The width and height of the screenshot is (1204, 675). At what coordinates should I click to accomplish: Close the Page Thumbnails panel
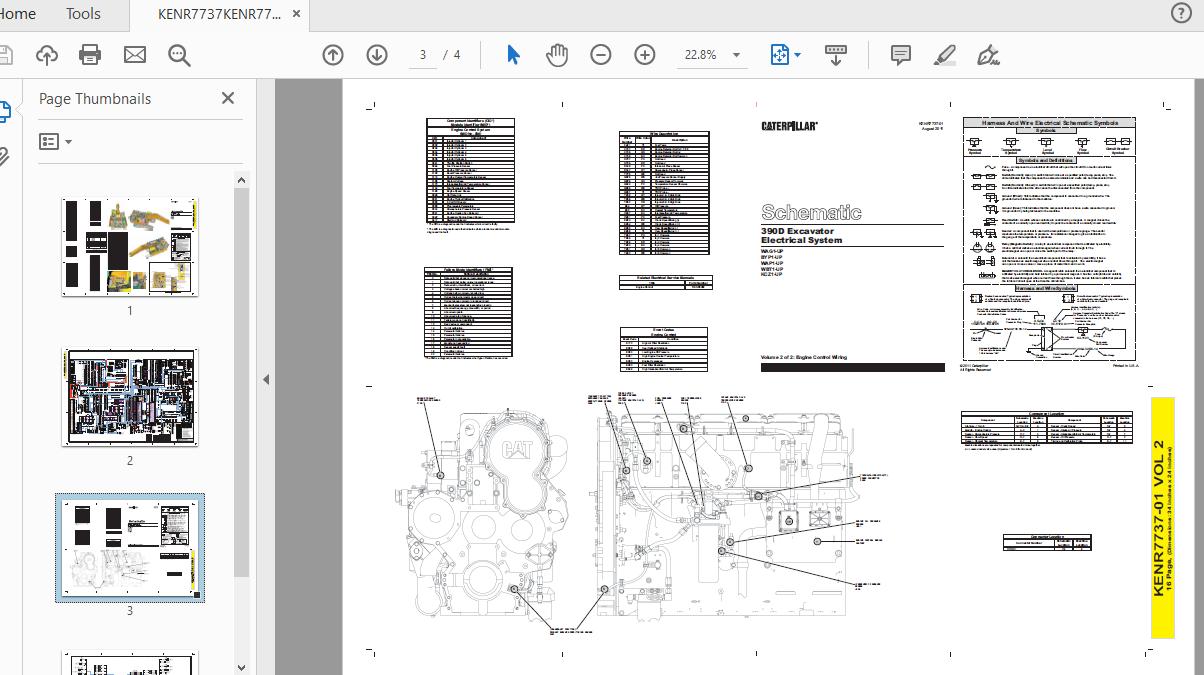[x=228, y=98]
